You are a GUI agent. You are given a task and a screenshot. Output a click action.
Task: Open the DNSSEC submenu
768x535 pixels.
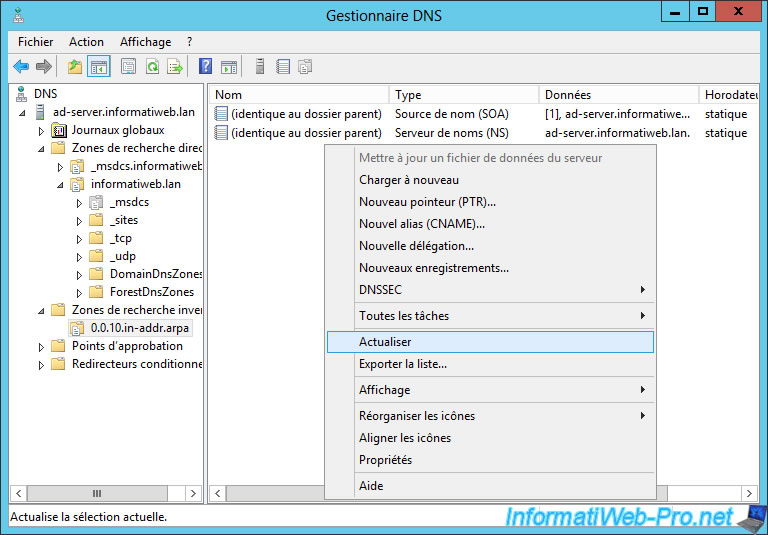point(490,290)
